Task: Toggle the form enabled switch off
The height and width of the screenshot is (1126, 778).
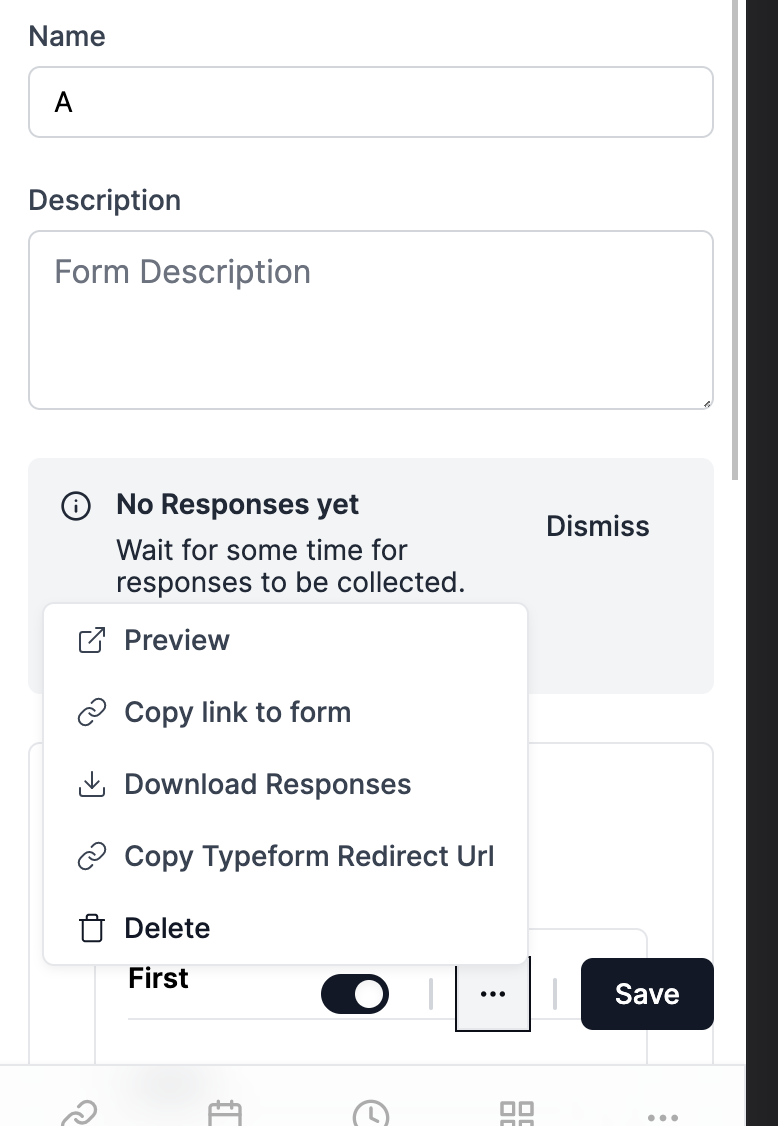Action: [355, 994]
